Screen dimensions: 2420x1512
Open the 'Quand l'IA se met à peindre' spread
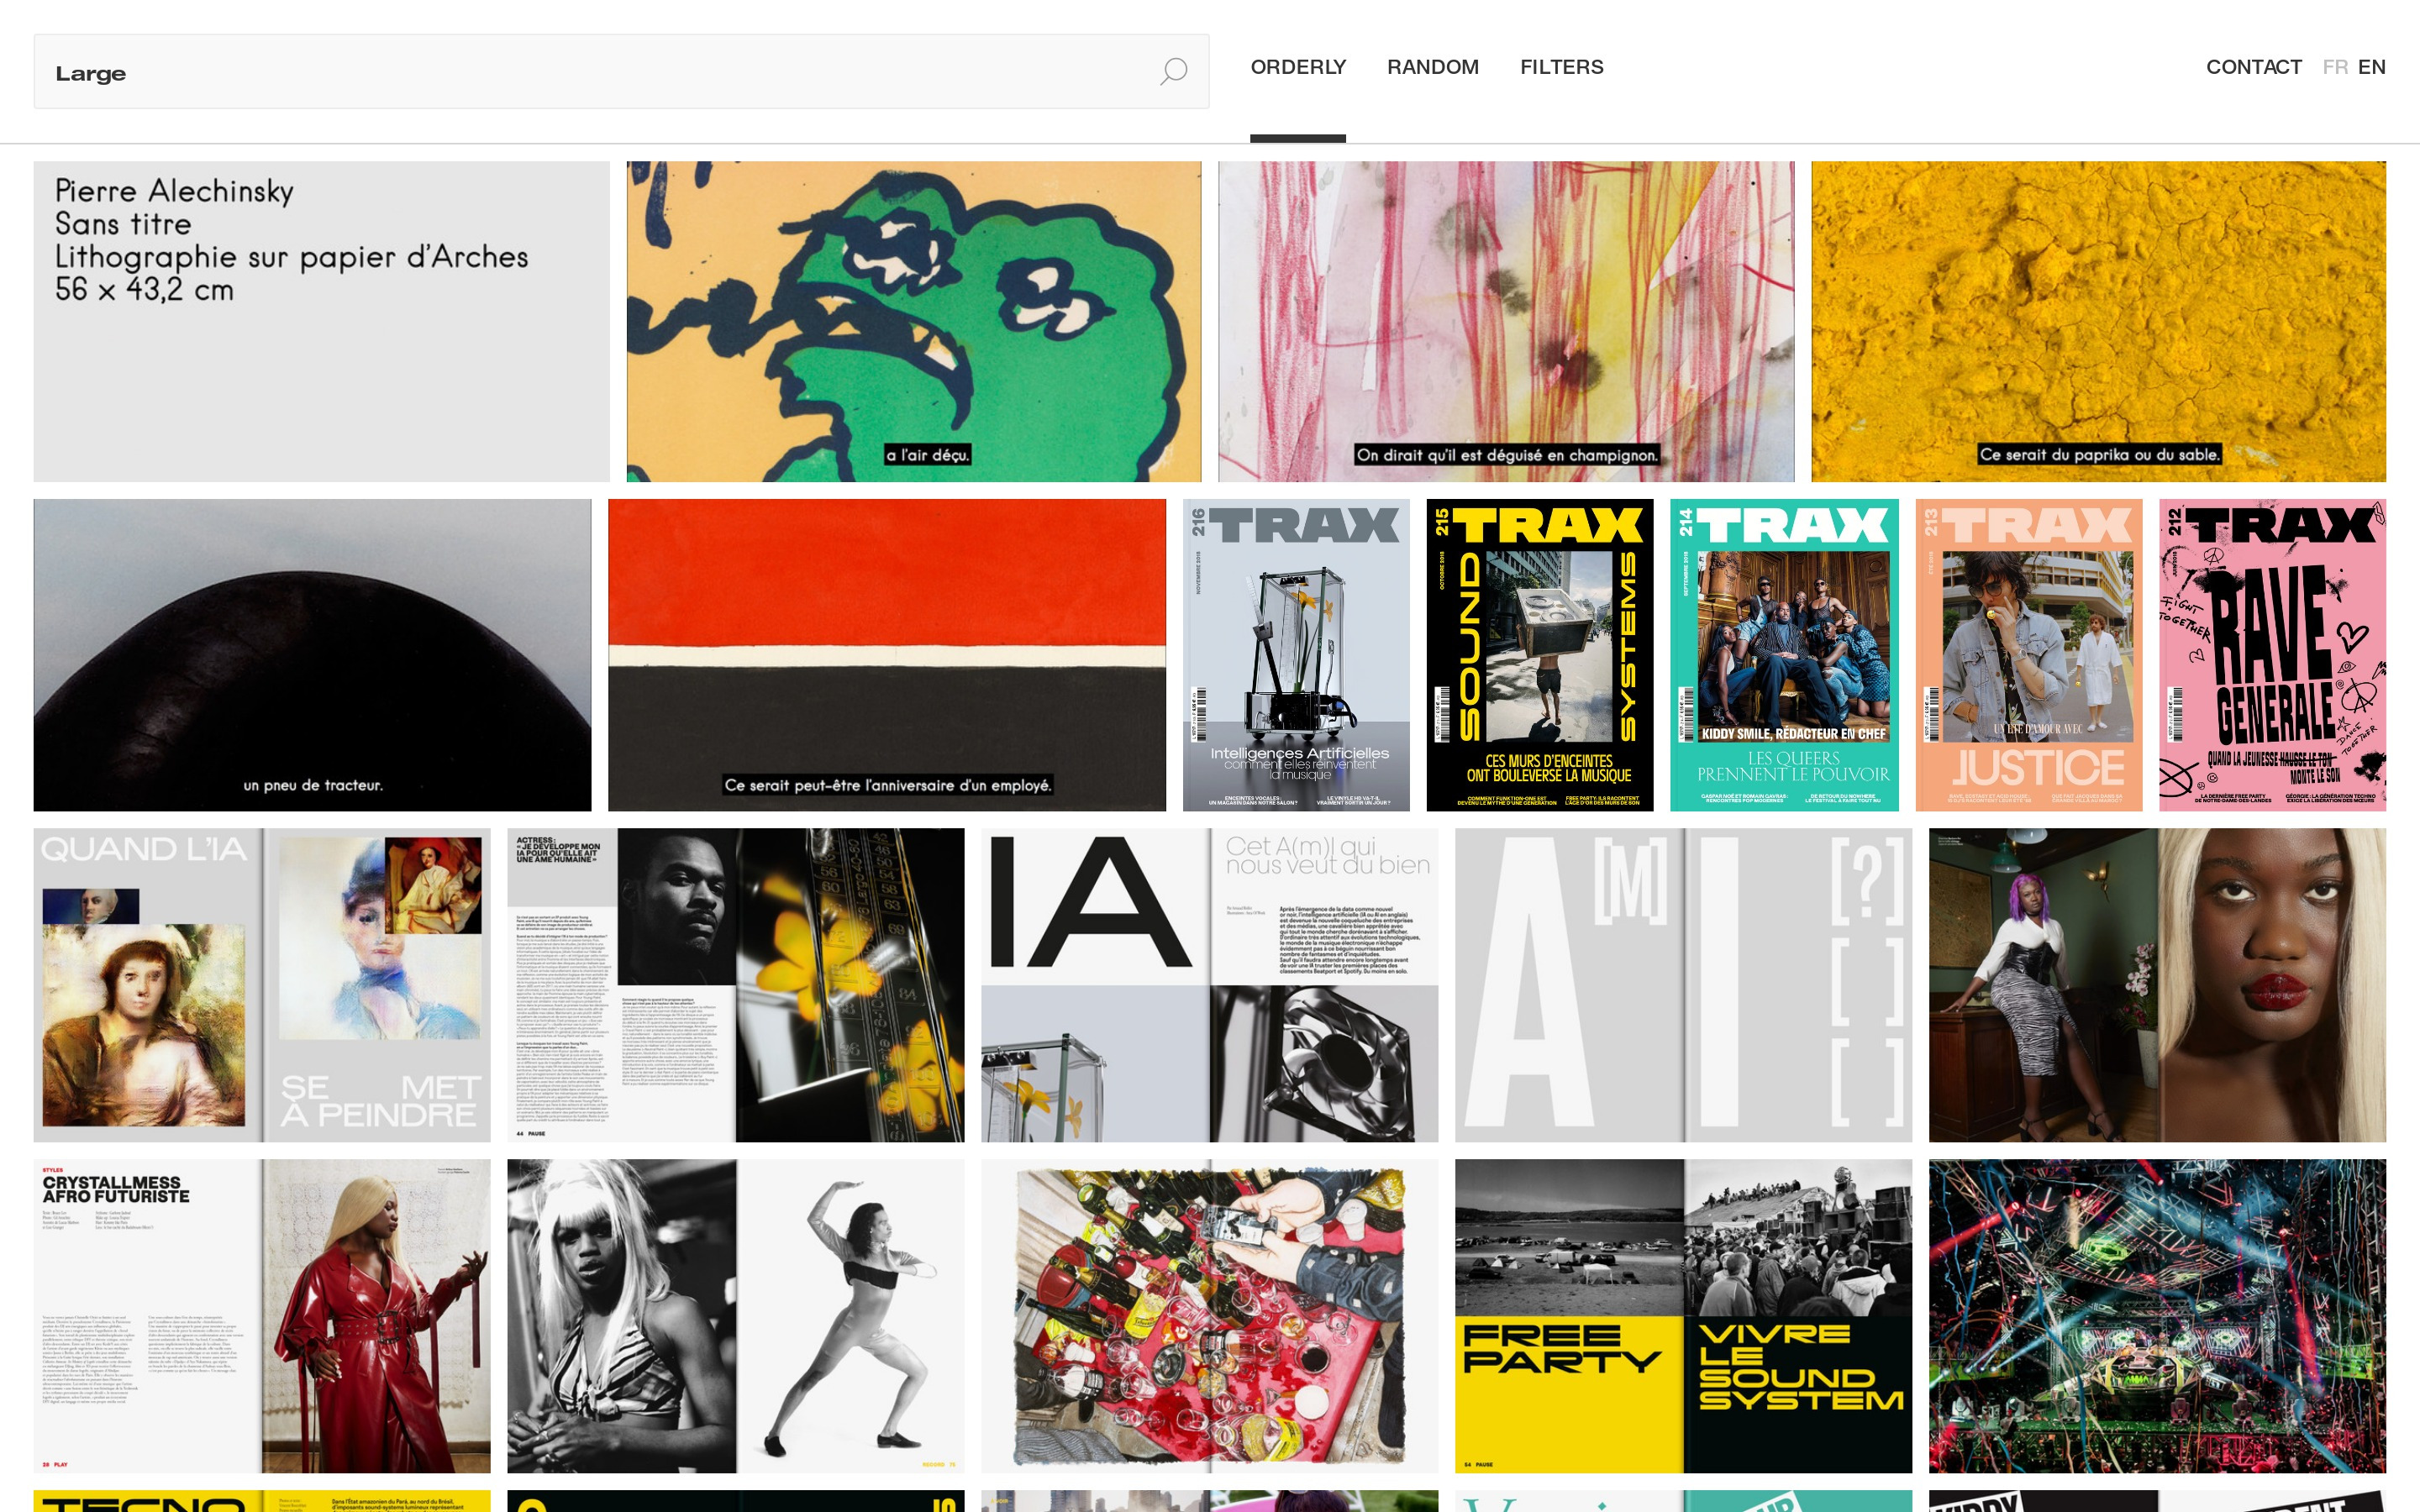click(262, 985)
